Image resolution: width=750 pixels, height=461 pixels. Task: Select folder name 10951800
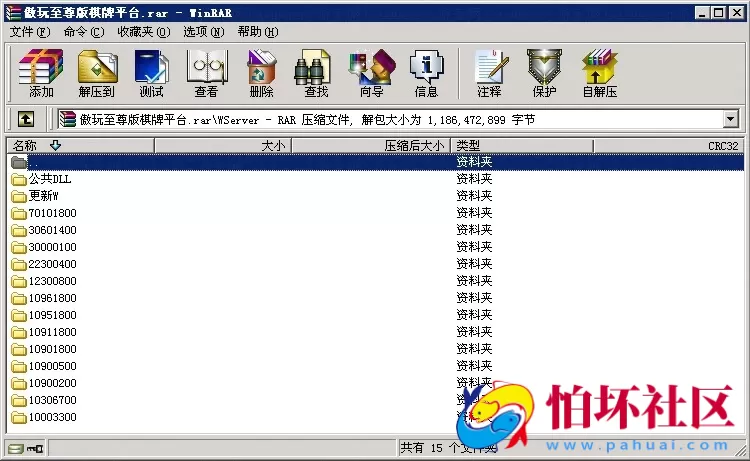53,315
